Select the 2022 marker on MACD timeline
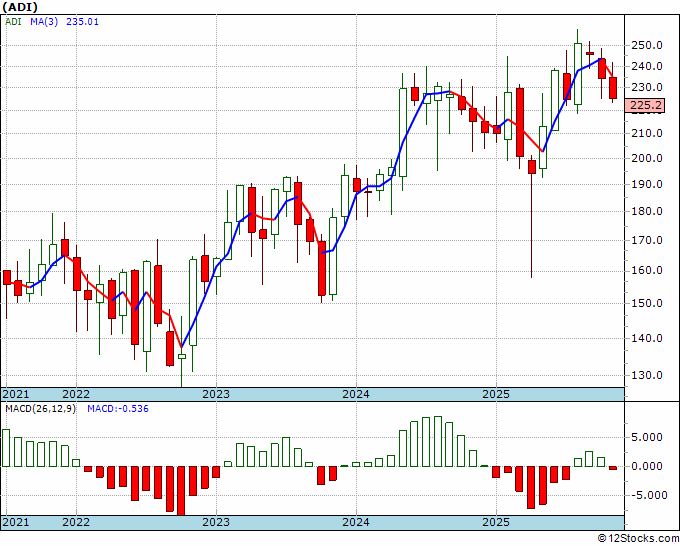The image size is (680, 546). click(76, 522)
